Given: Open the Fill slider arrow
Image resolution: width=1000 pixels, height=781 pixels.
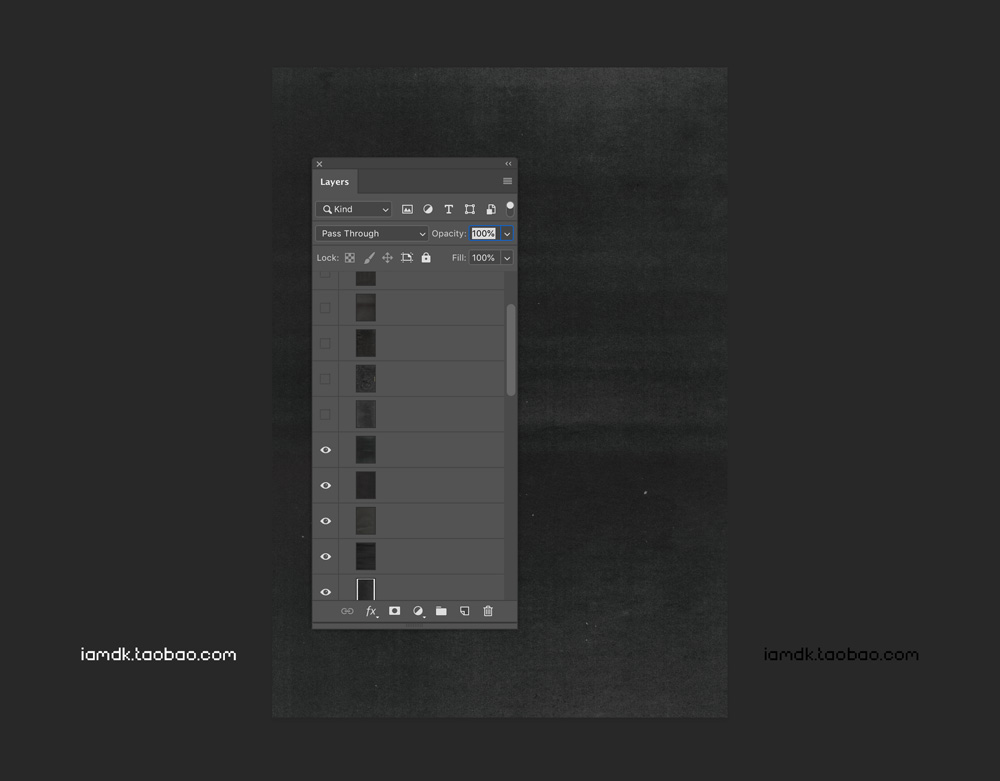Looking at the screenshot, I should click(507, 258).
